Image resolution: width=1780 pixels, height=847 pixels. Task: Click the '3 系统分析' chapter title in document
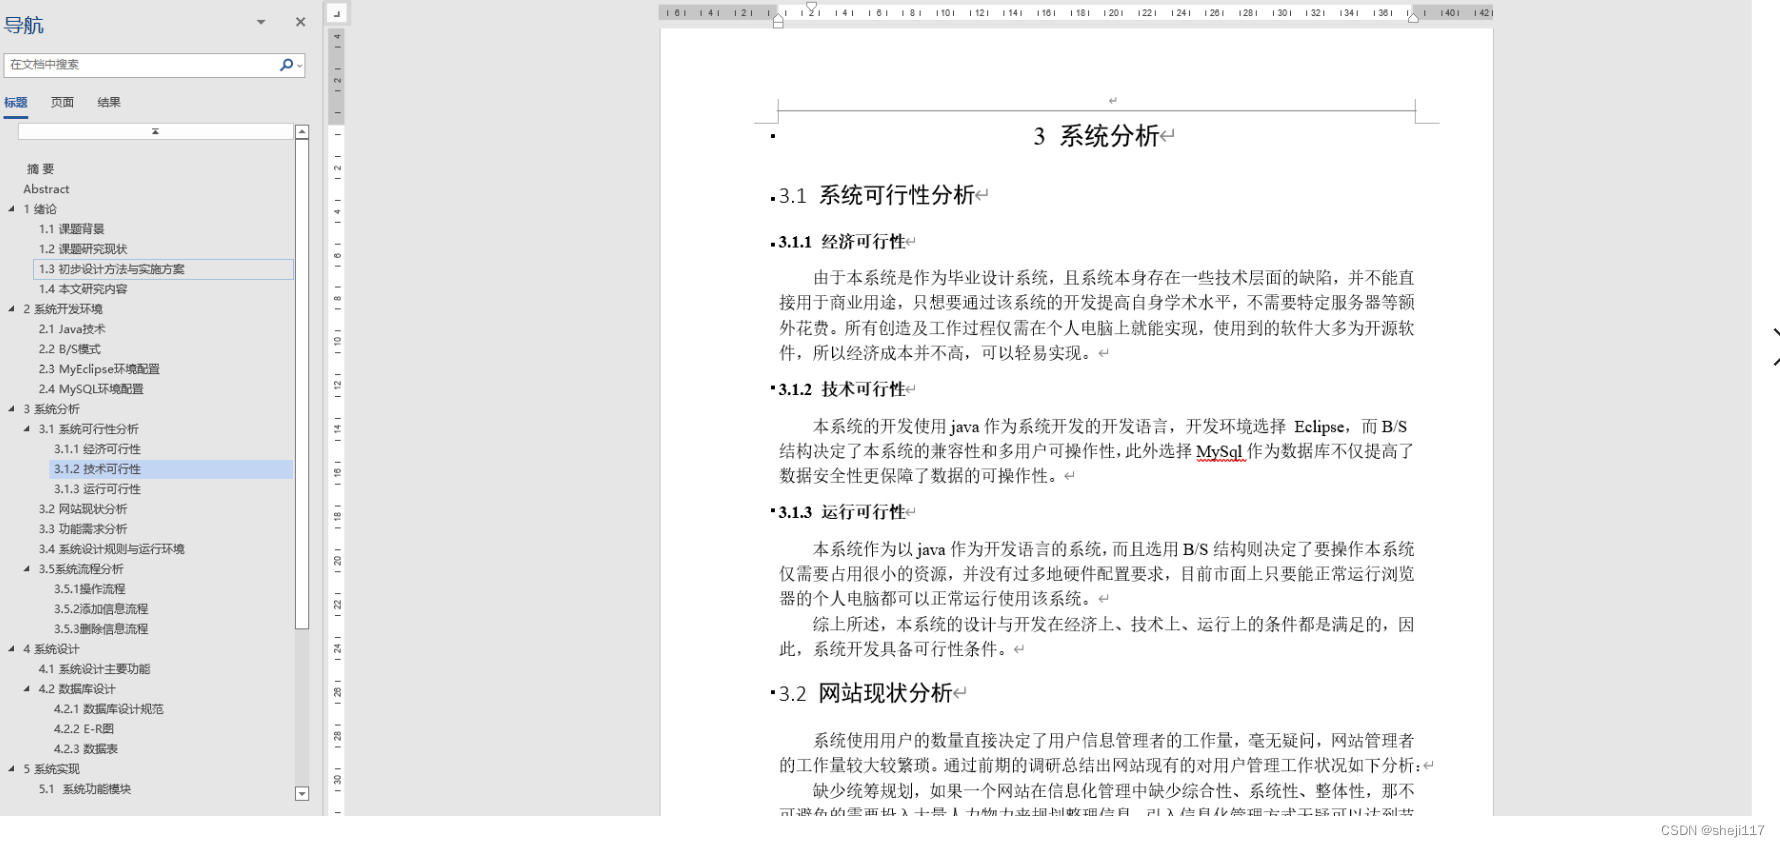coord(1097,136)
